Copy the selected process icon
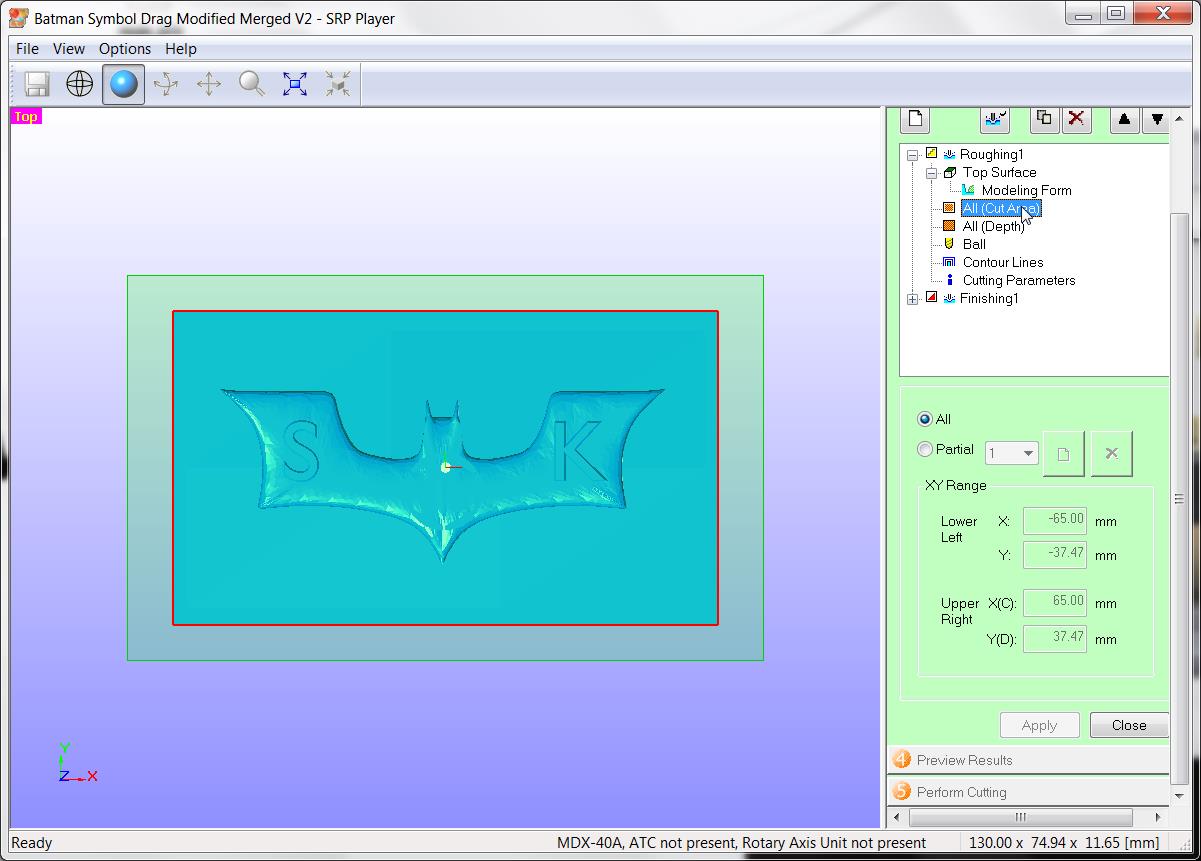This screenshot has width=1201, height=861. 1044,119
